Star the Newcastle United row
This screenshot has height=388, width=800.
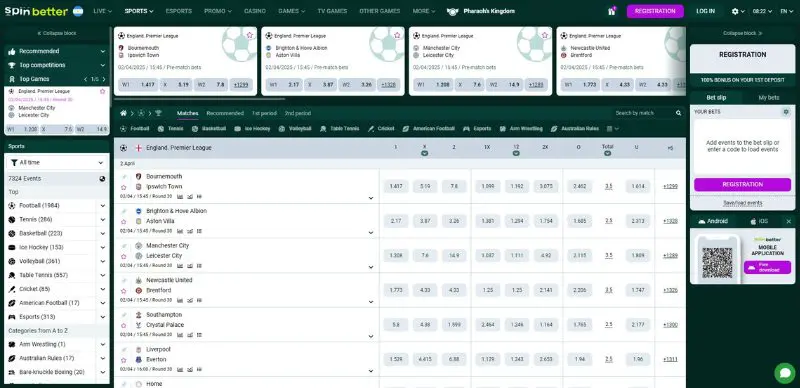tap(123, 291)
